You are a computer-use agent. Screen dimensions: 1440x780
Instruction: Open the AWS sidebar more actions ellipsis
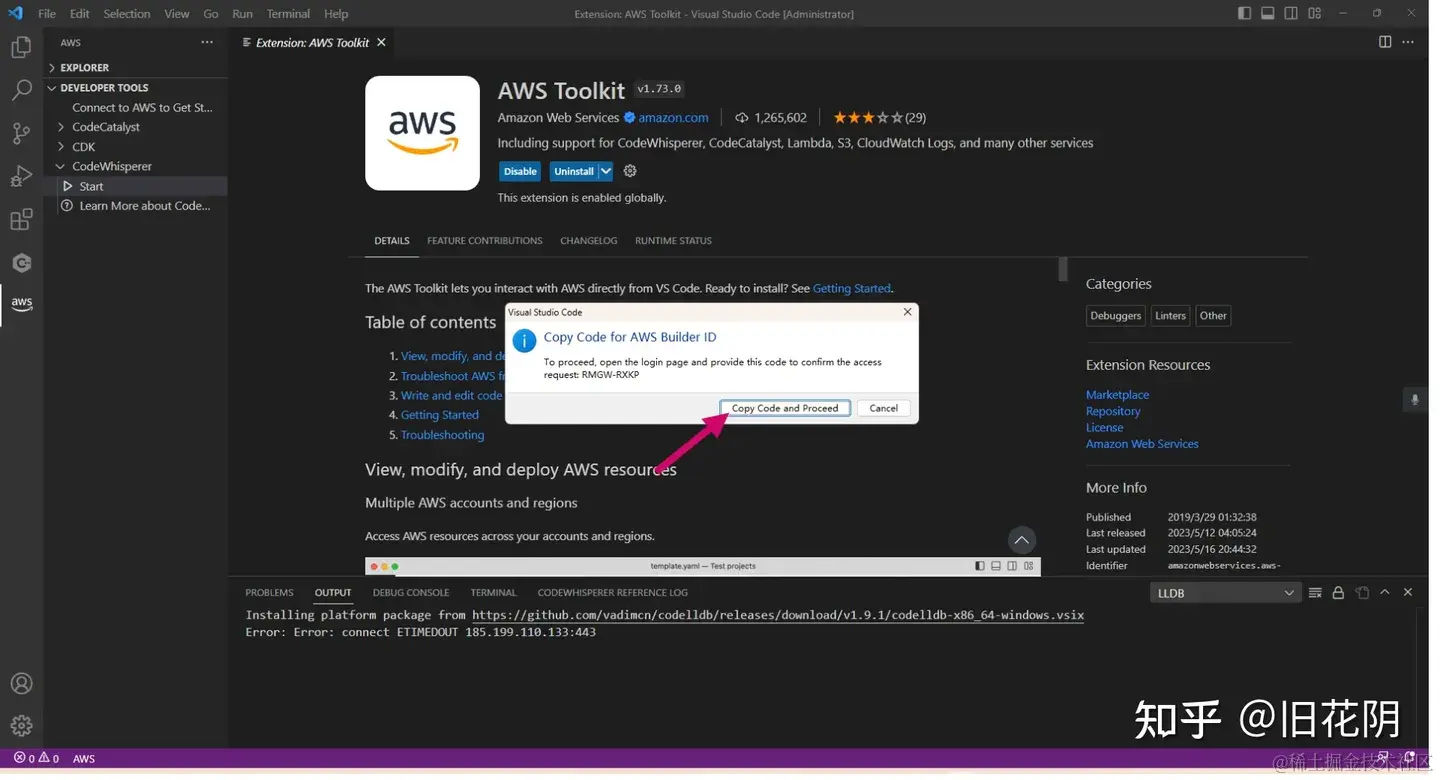[207, 42]
